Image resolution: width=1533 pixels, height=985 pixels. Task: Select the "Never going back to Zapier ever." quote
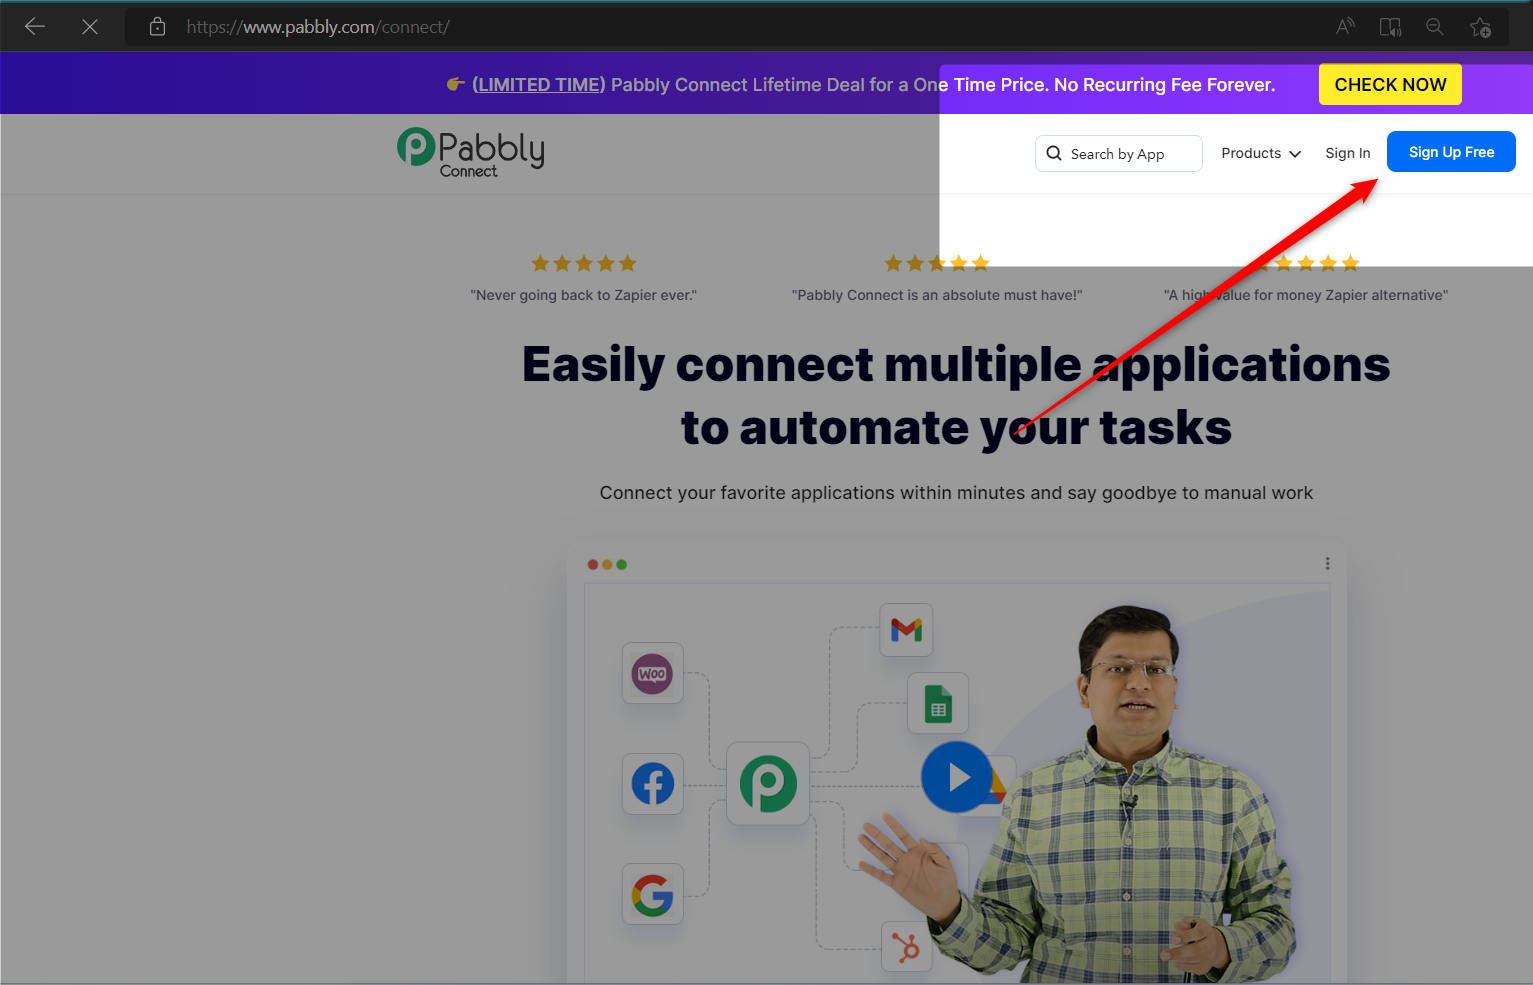click(584, 295)
